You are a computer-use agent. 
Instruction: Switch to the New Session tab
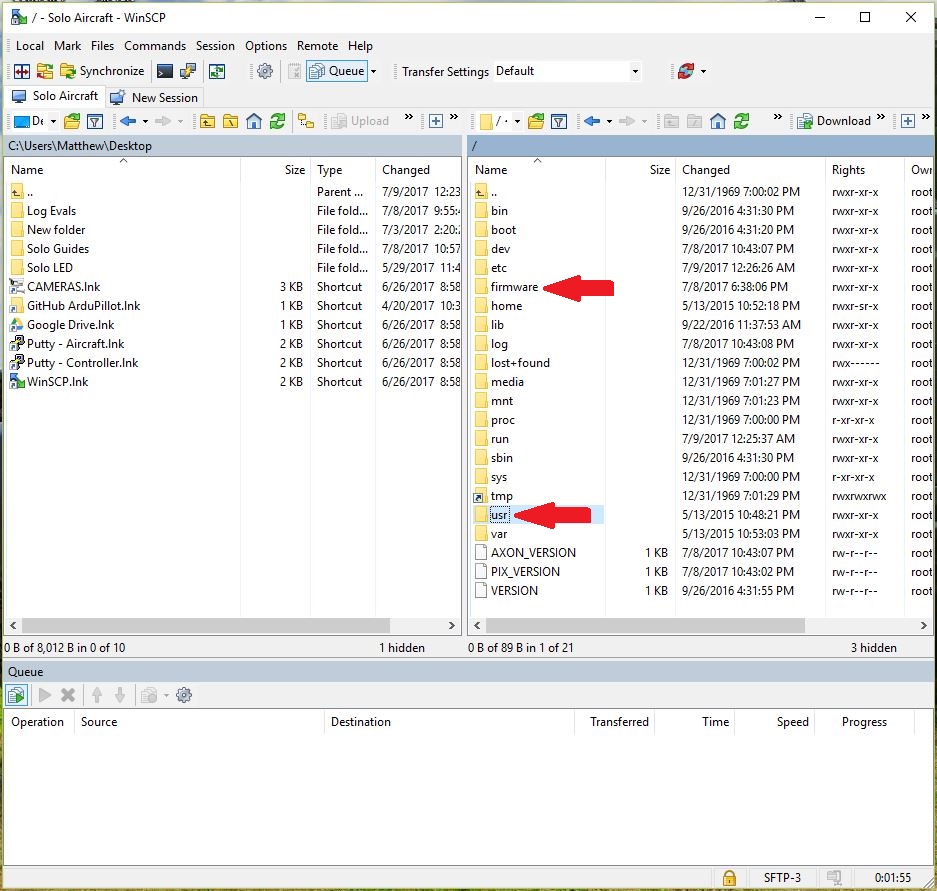click(x=155, y=97)
